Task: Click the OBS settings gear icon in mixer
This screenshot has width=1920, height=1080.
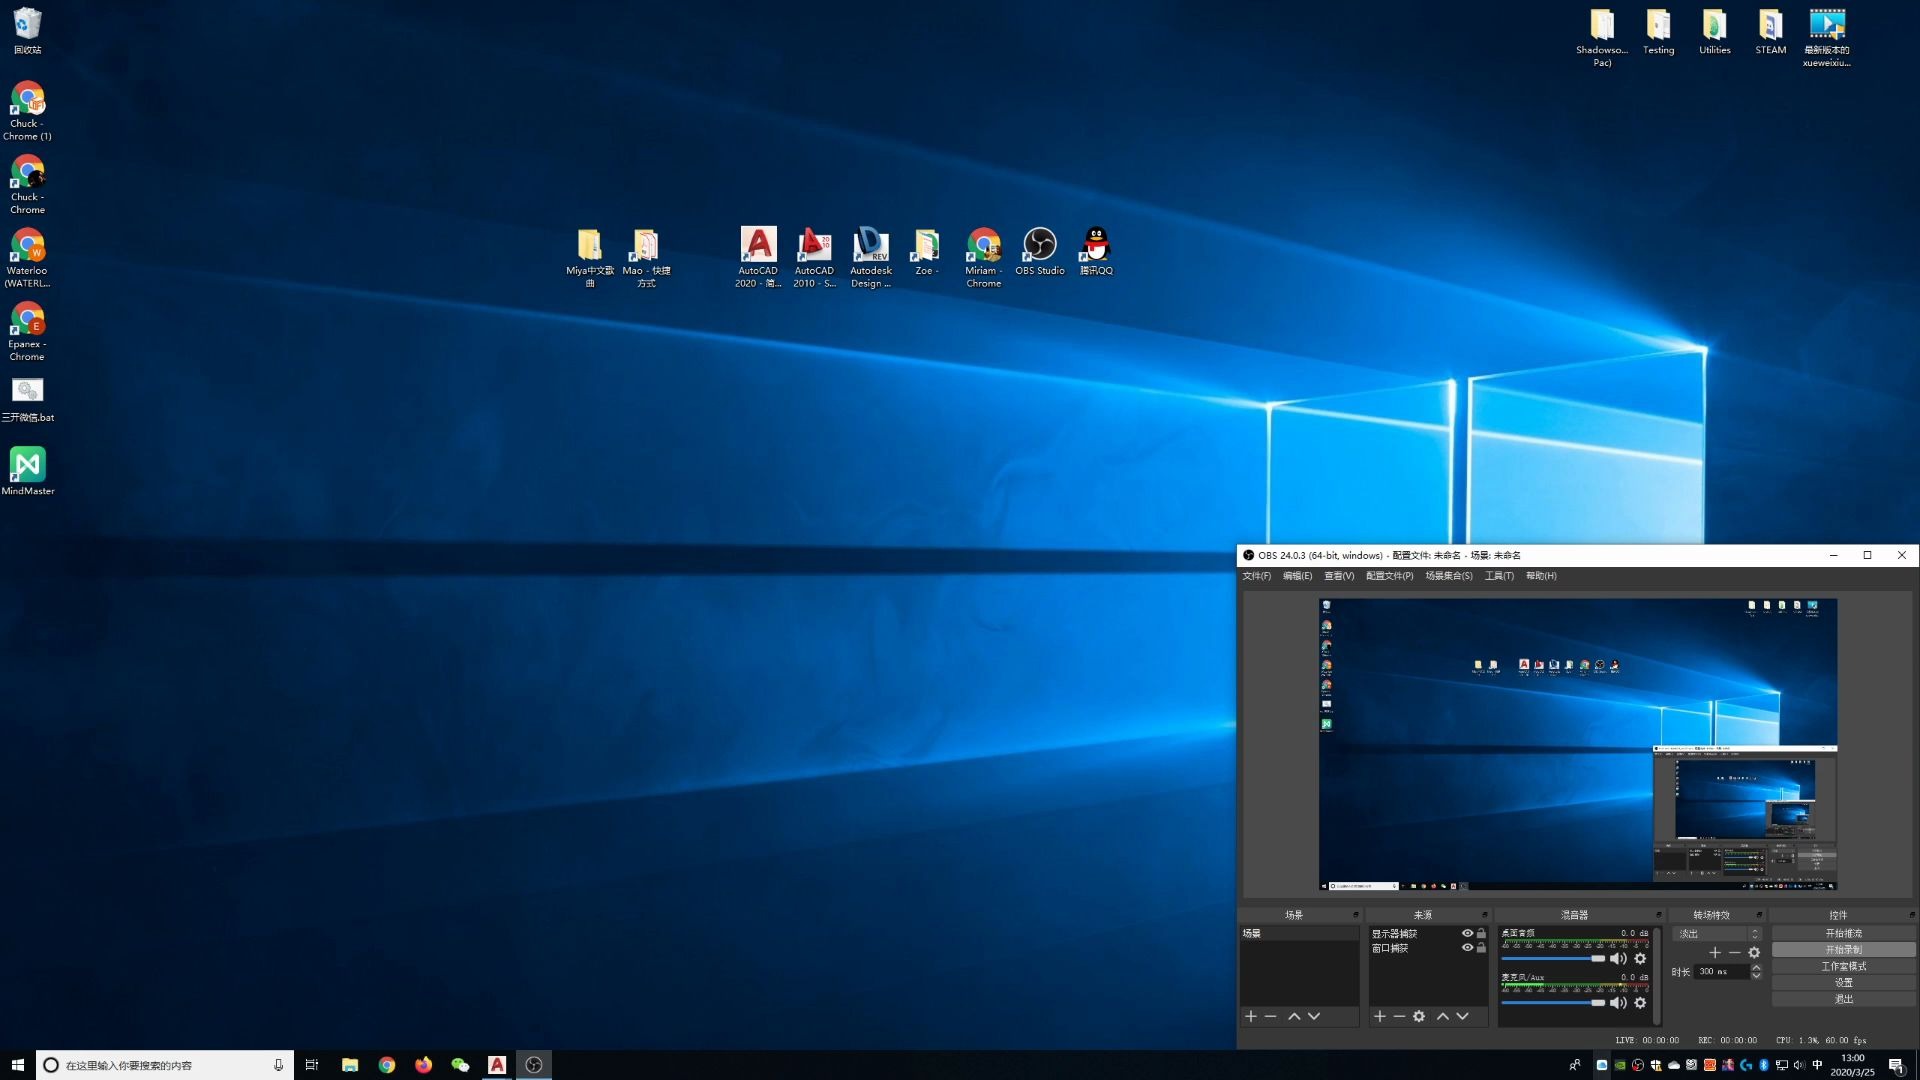Action: pyautogui.click(x=1642, y=959)
